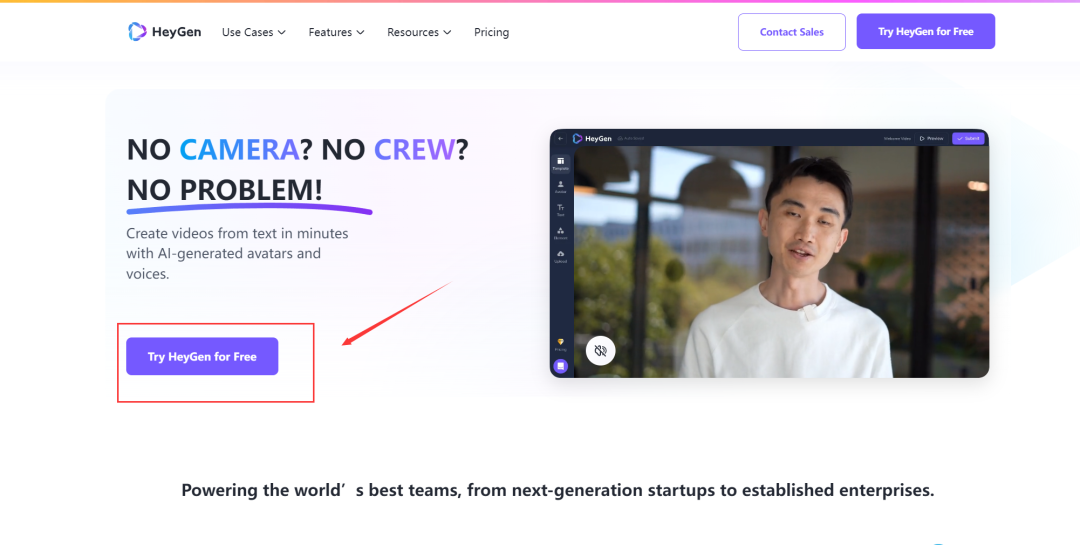Screen dimensions: 1080x545
Task: Click the Contact Sales button
Action: [791, 32]
